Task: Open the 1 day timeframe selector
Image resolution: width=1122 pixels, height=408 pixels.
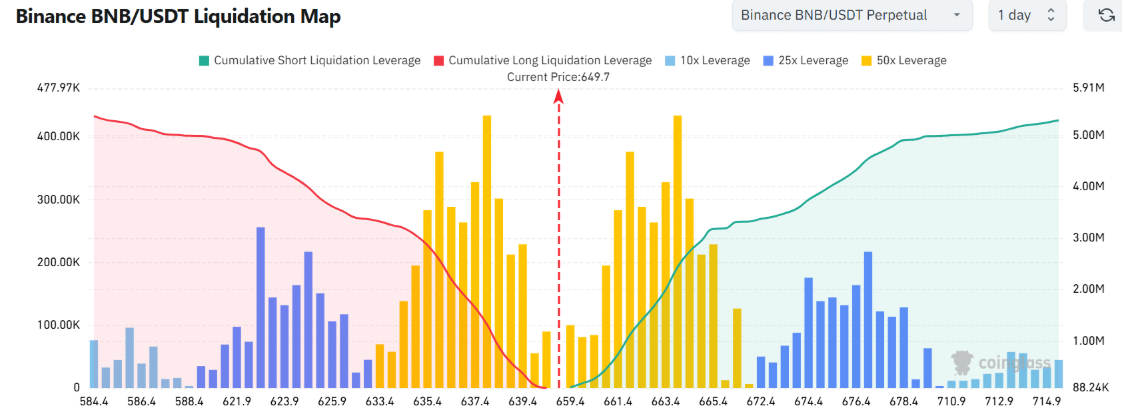Action: tap(1028, 15)
